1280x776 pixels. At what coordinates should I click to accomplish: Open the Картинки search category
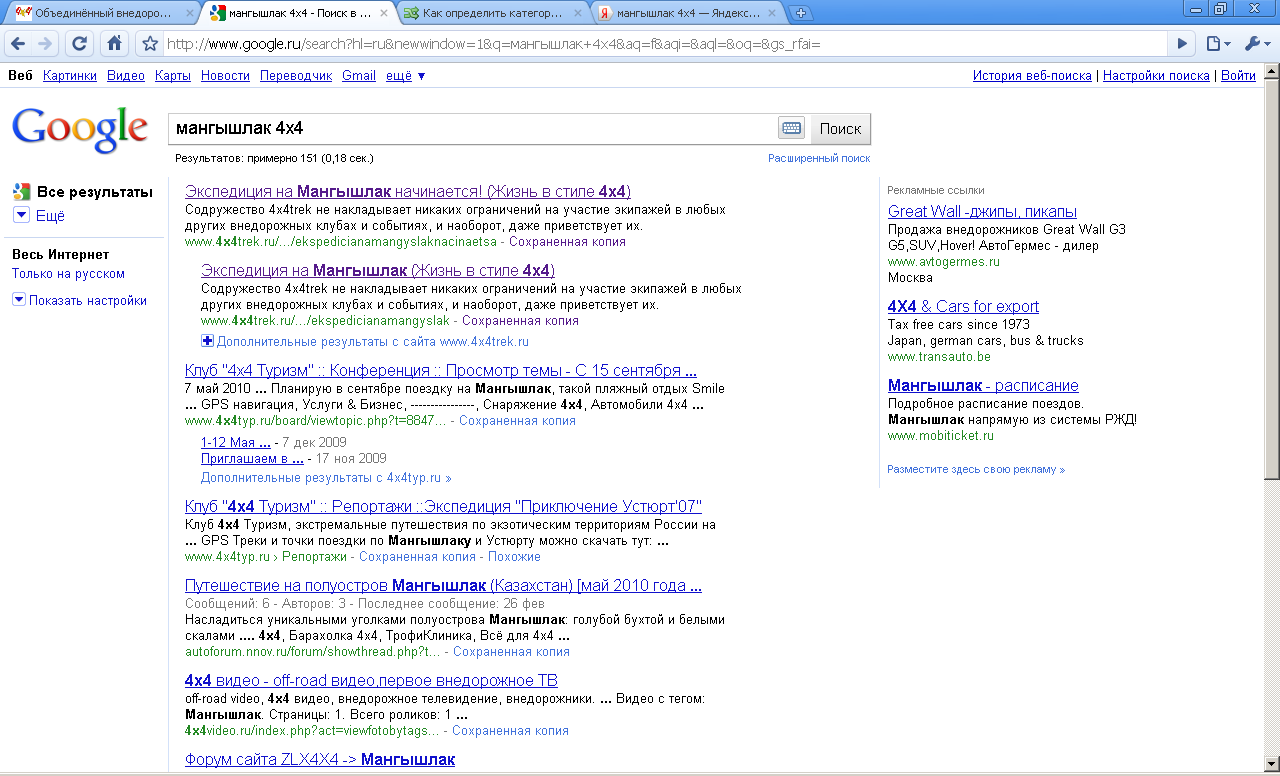[70, 76]
